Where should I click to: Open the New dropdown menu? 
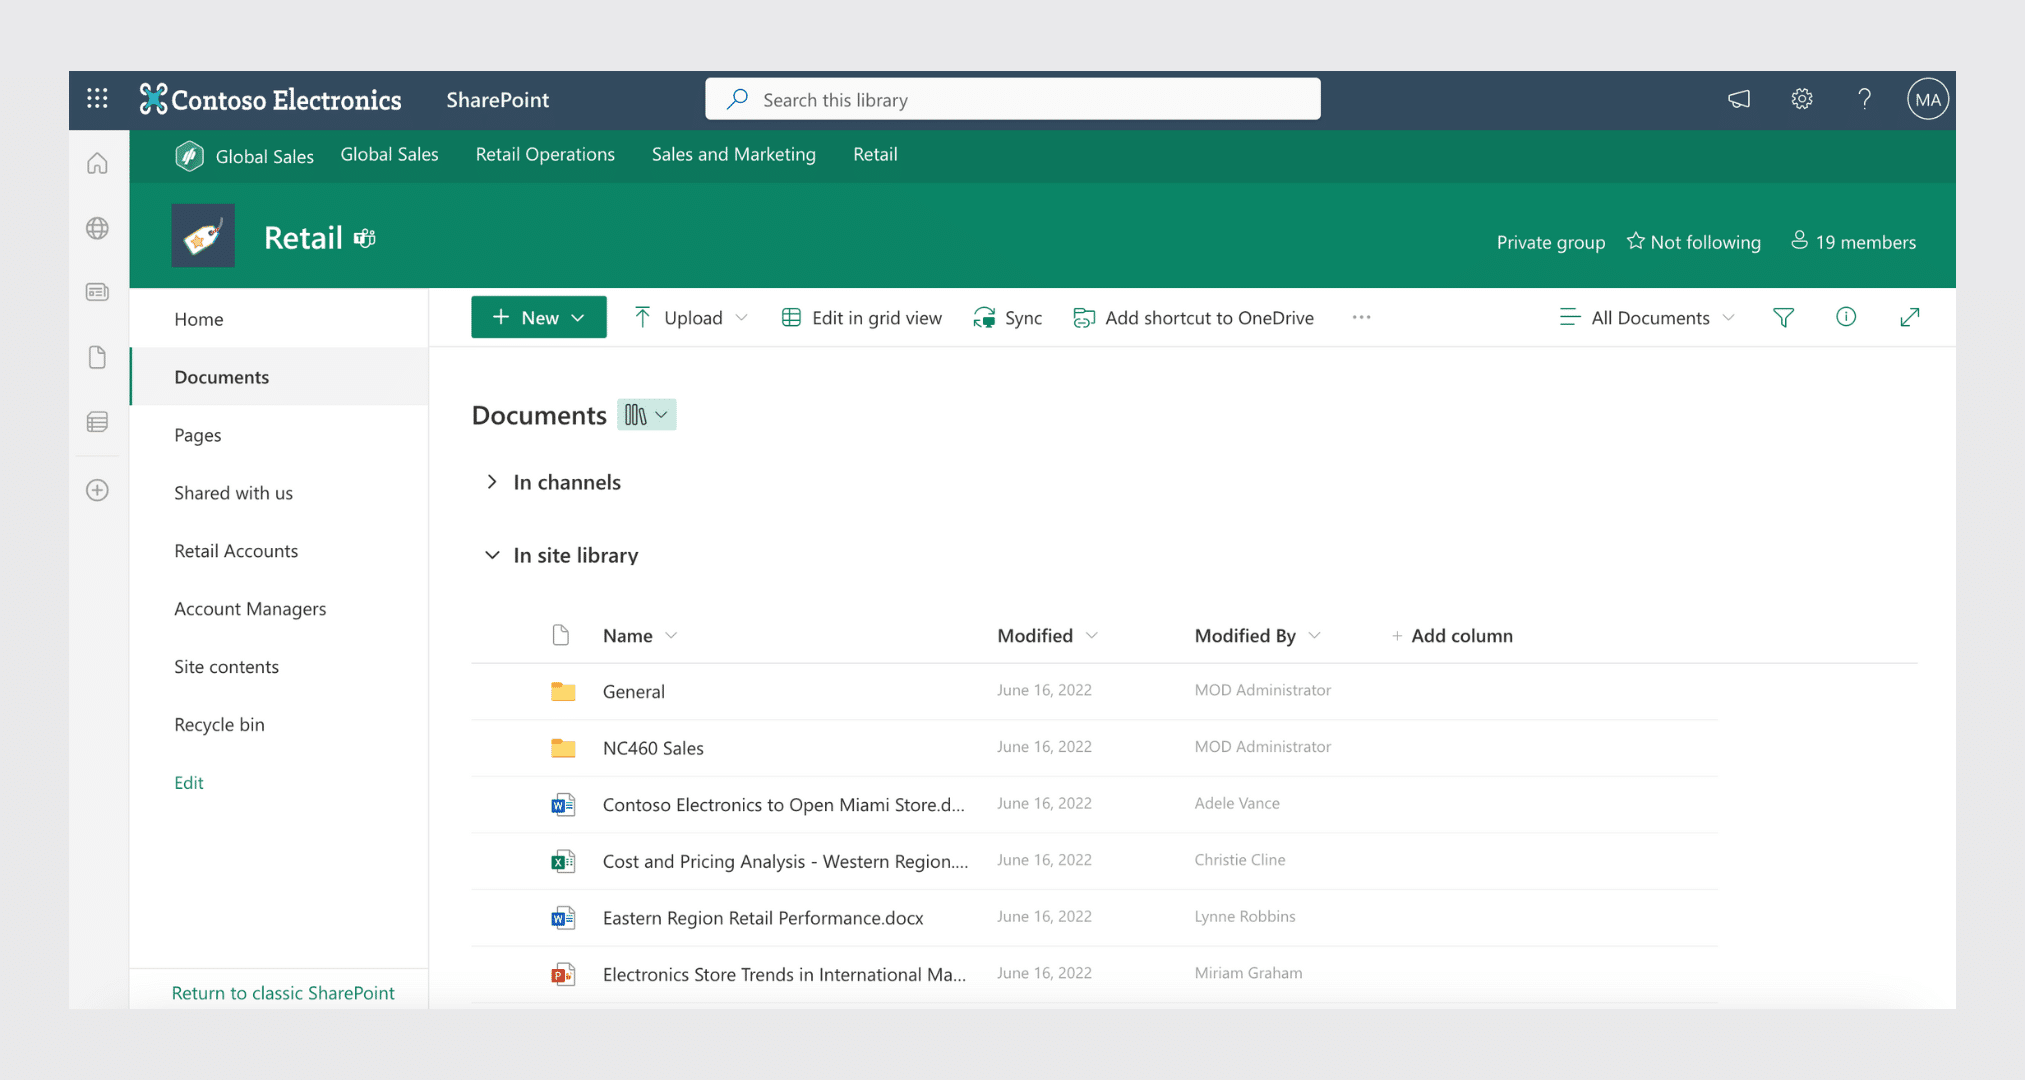click(538, 317)
